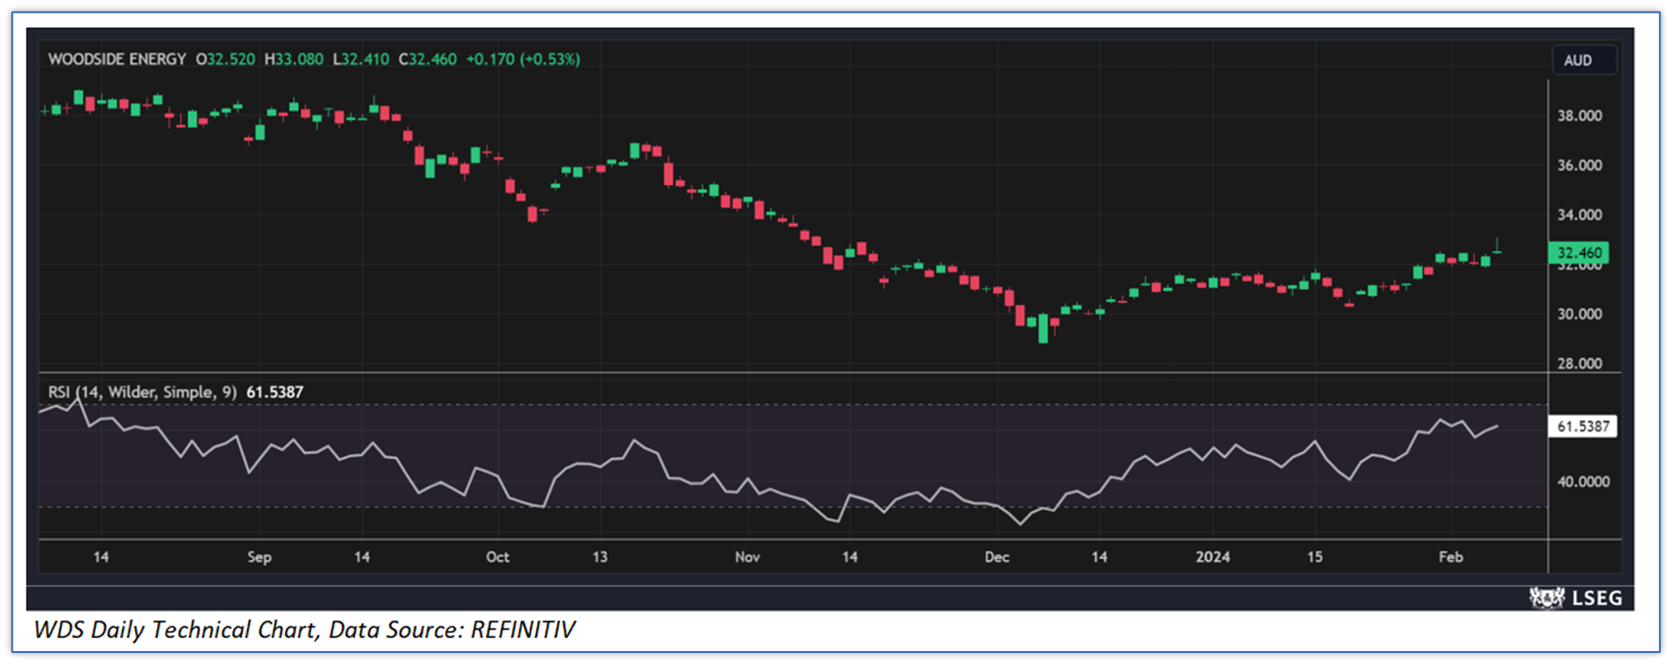Screen dimensions: 1672x664
Task: Click the RSI 61.5387 axis value label
Action: tap(1582, 426)
